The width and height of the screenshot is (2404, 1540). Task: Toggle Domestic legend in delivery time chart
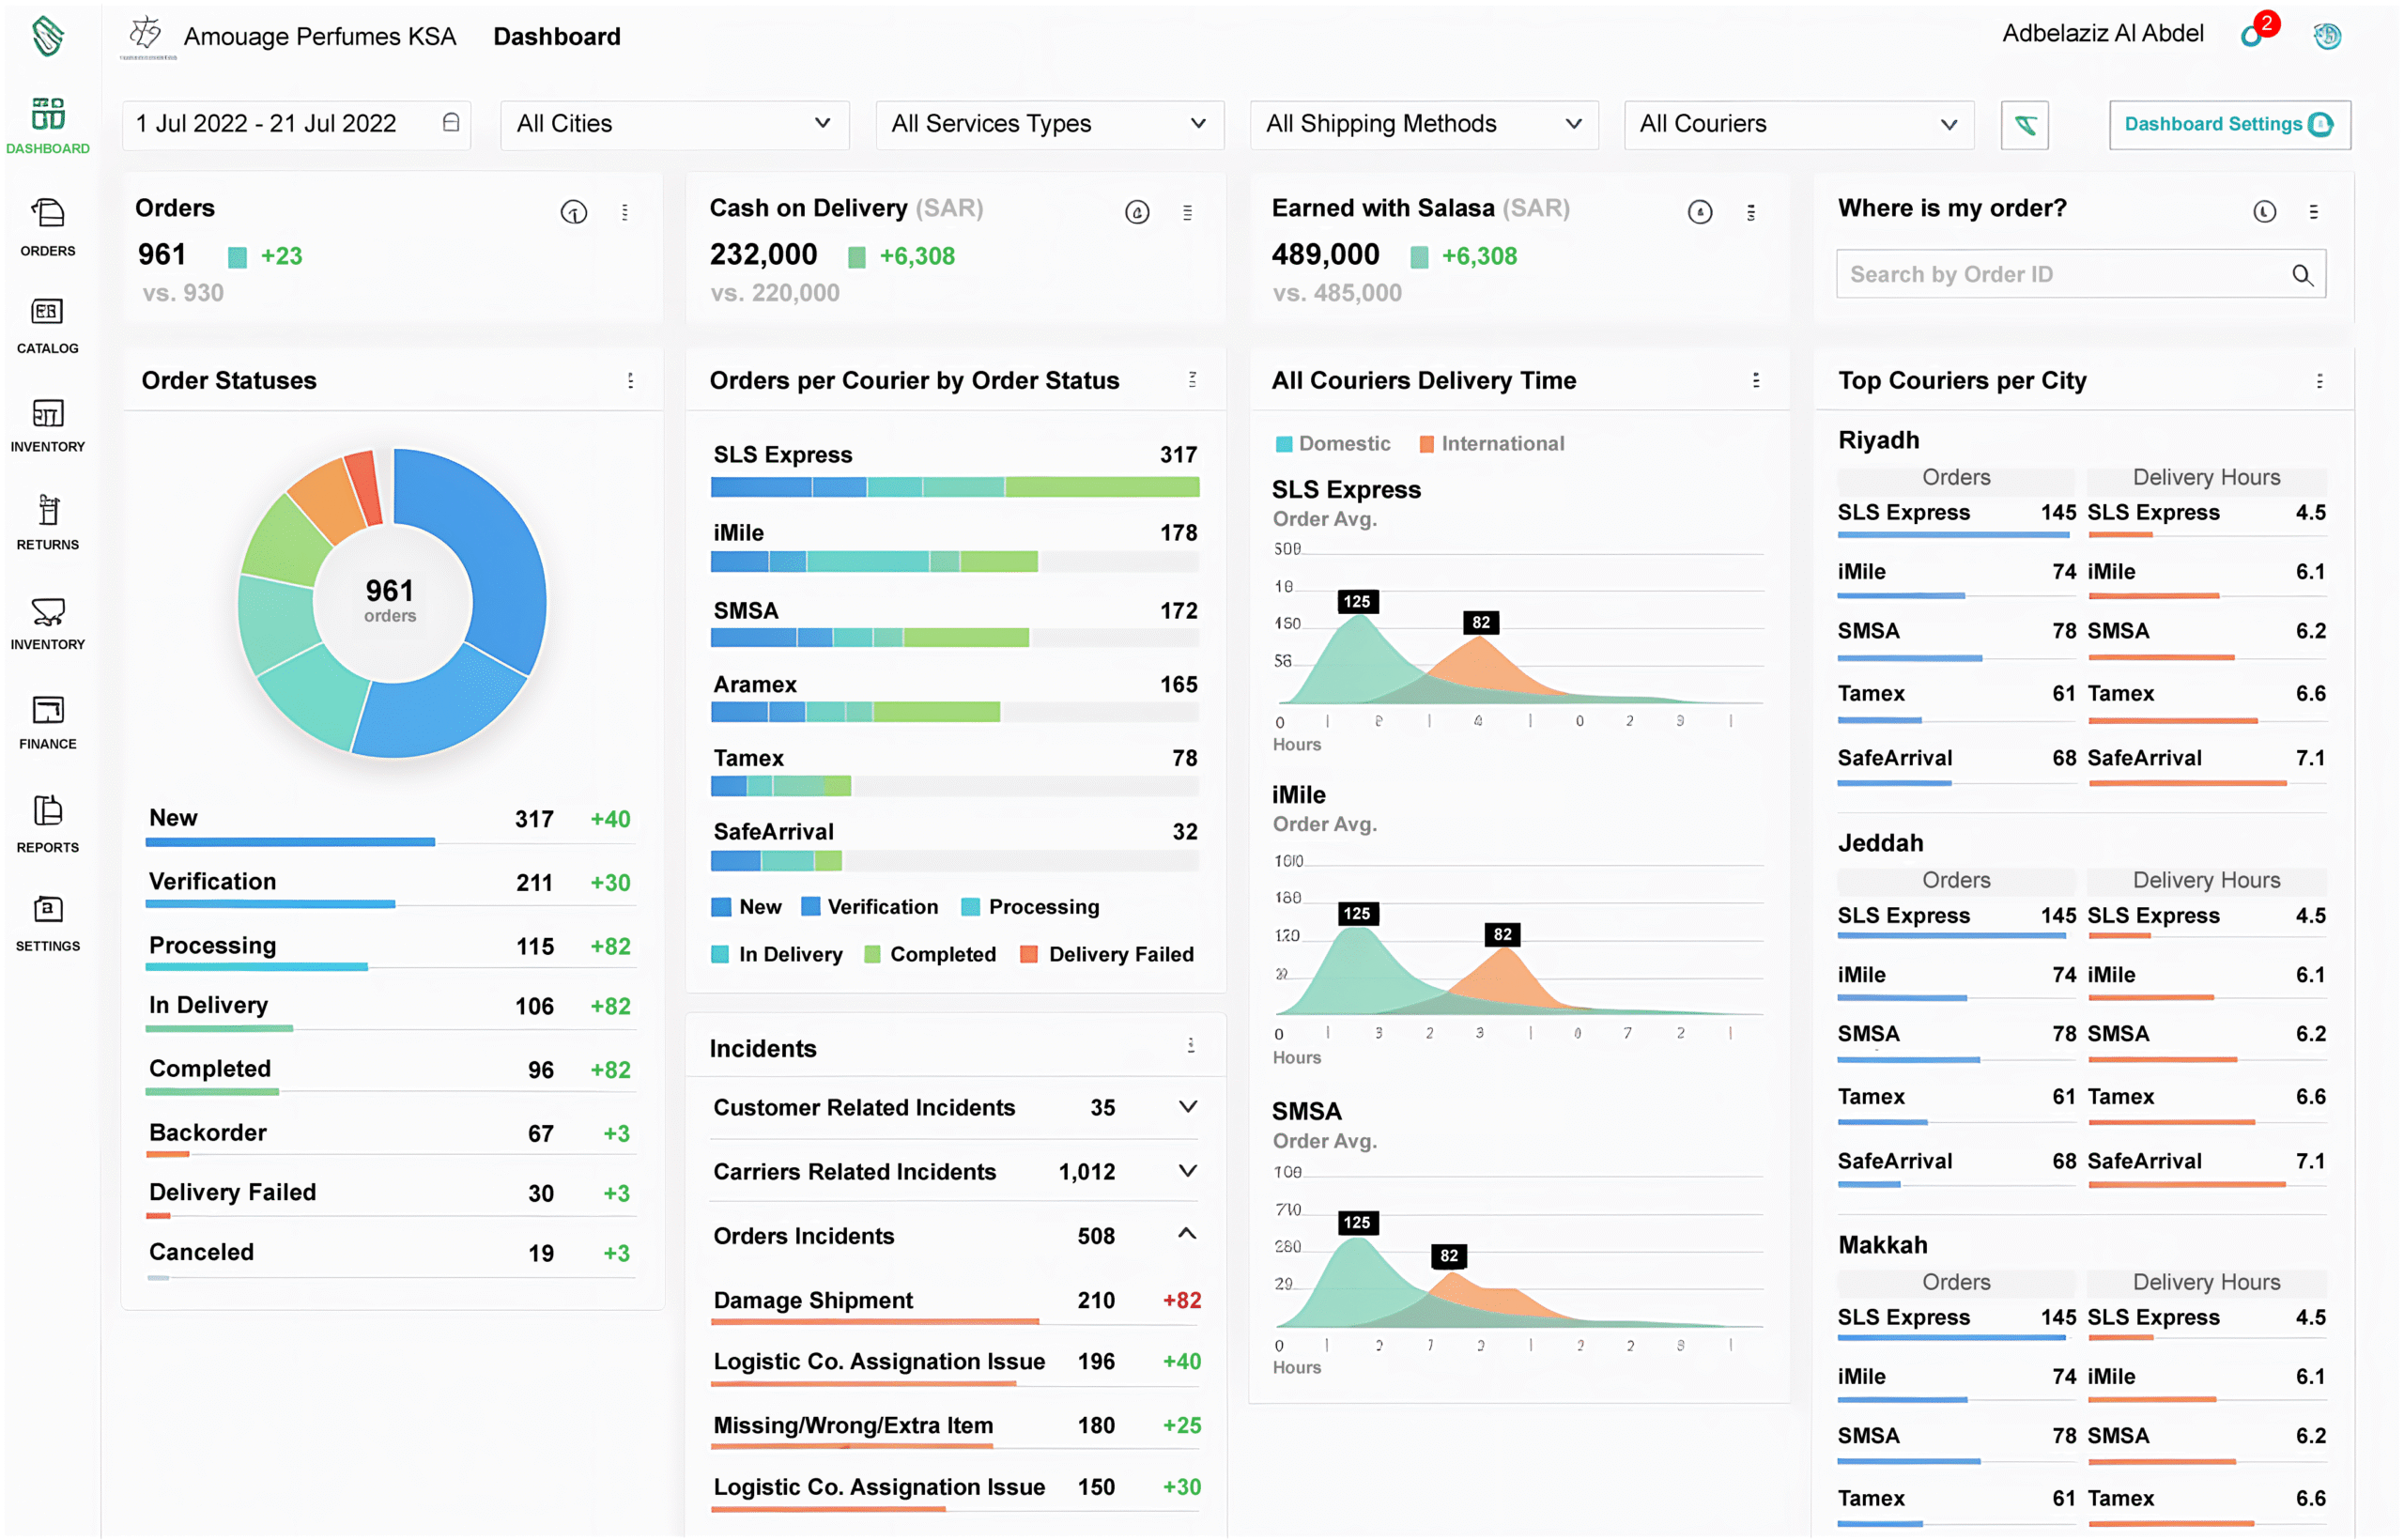coord(1332,443)
